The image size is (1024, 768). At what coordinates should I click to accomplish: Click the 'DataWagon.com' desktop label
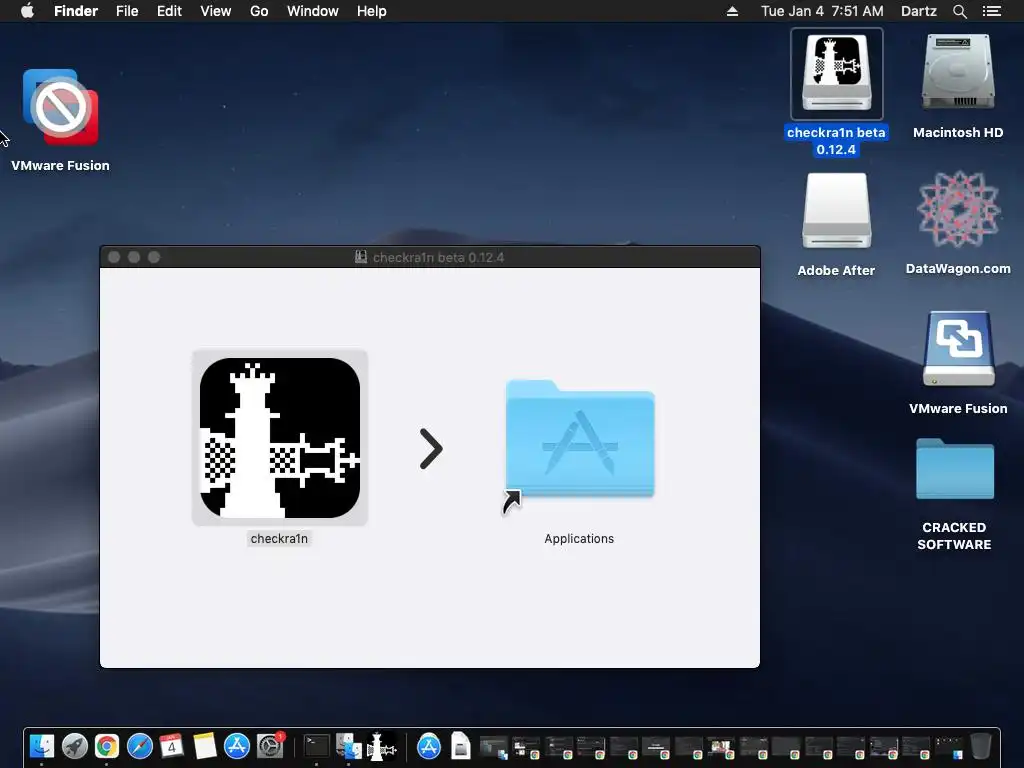tap(958, 268)
